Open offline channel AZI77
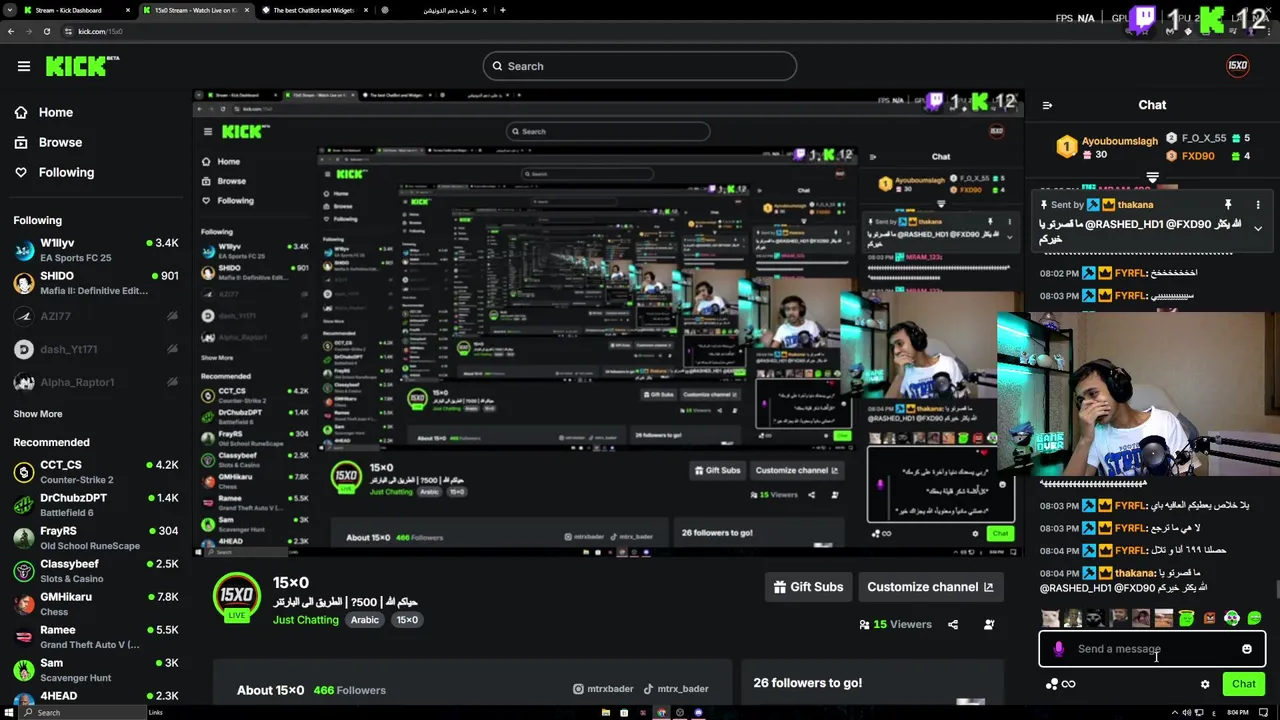This screenshot has width=1280, height=720. pyautogui.click(x=95, y=316)
